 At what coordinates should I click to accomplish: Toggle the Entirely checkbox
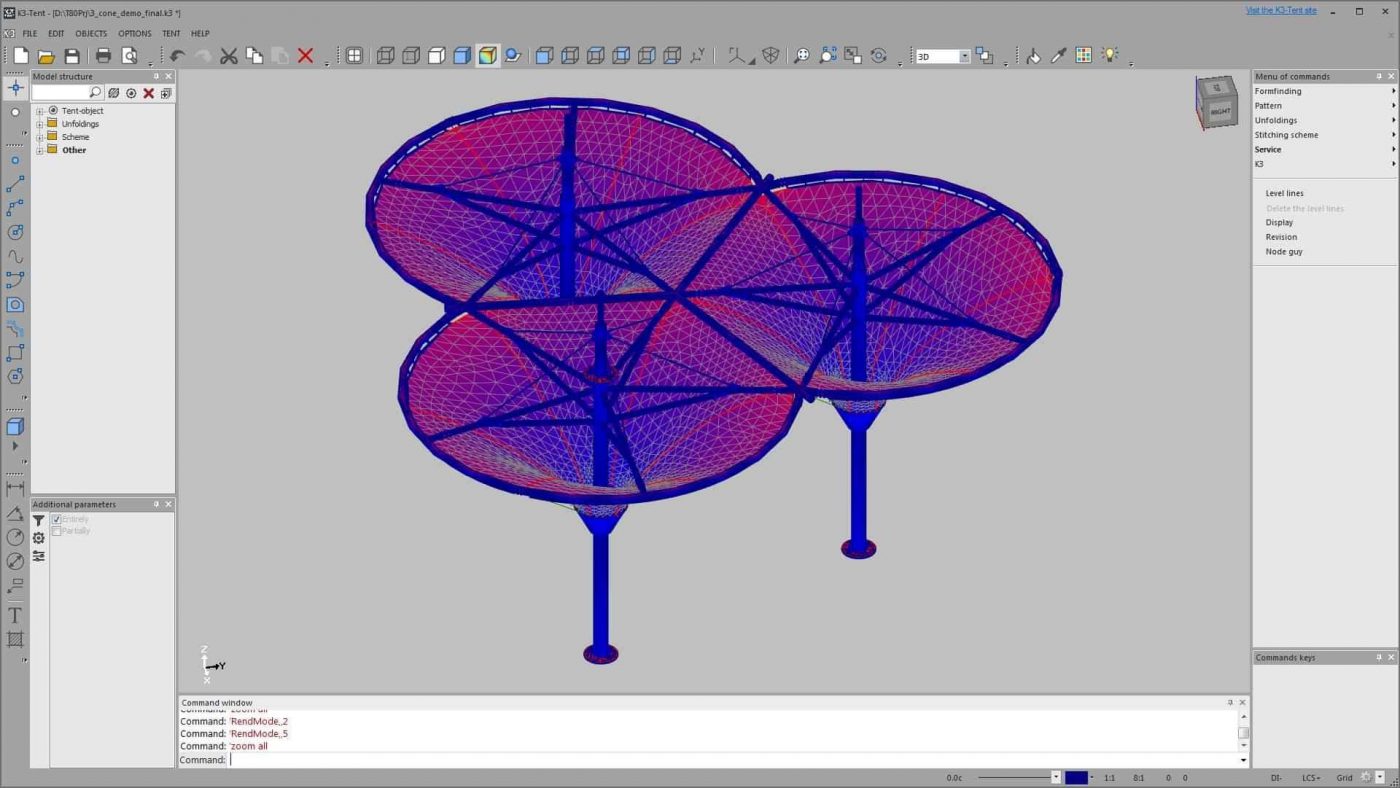57,520
